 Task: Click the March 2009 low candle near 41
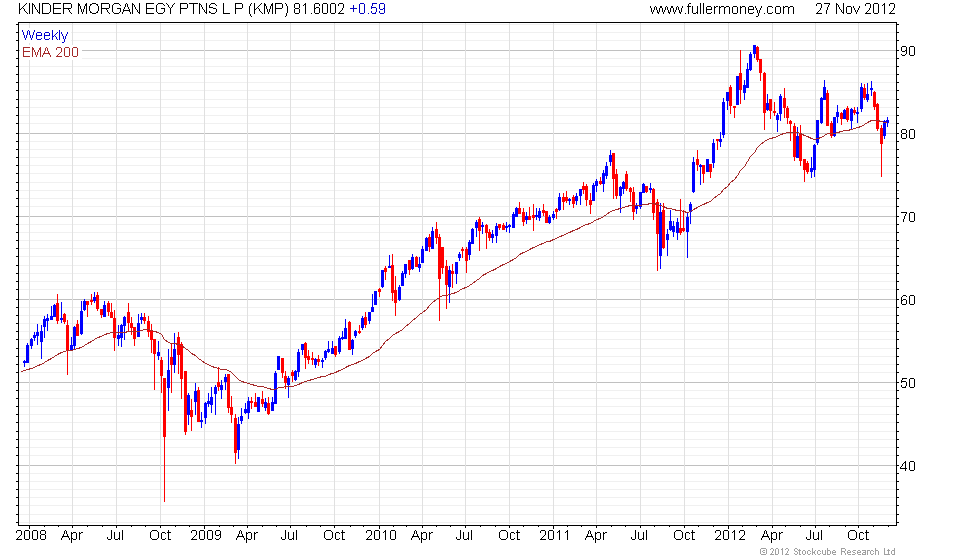[236, 438]
